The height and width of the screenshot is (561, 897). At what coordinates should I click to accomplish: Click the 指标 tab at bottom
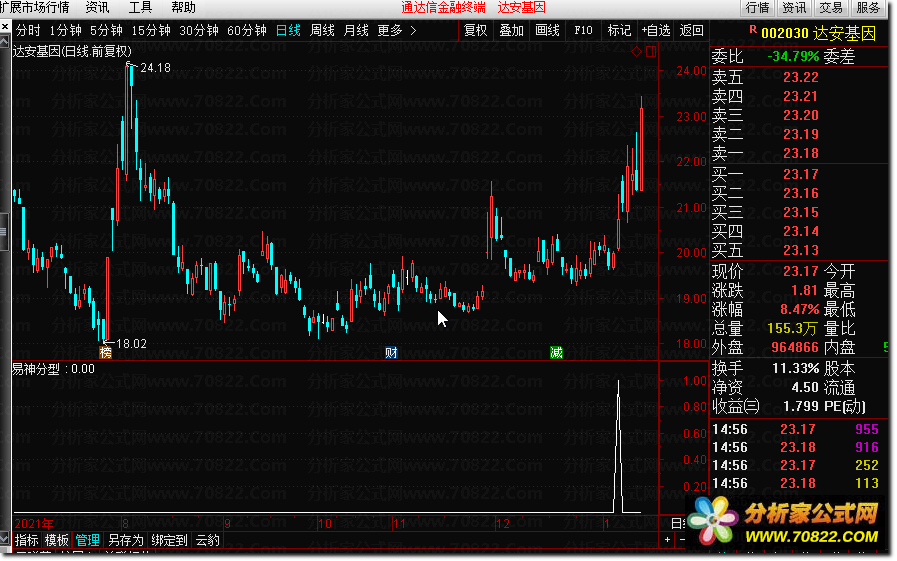[27, 540]
